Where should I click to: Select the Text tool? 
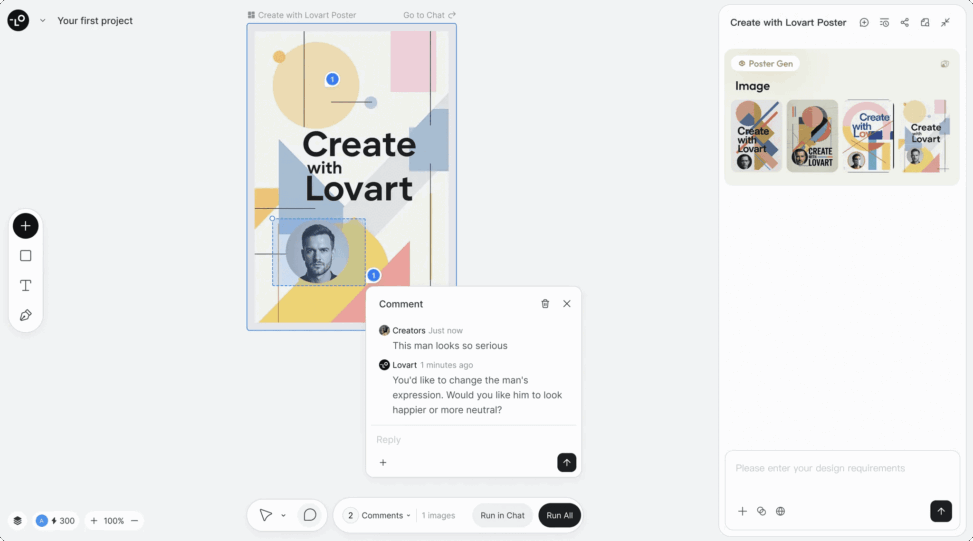click(x=25, y=285)
